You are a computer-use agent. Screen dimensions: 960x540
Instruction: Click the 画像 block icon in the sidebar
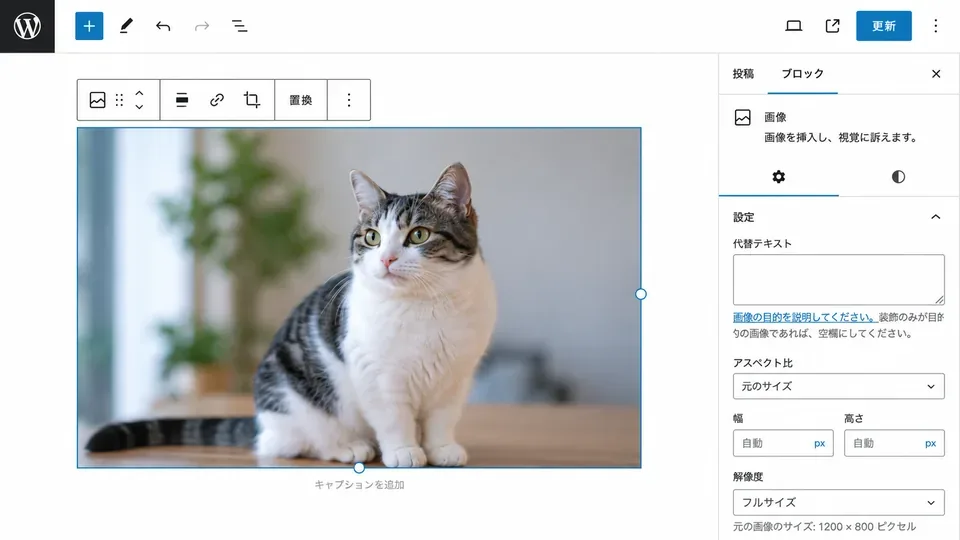click(743, 118)
